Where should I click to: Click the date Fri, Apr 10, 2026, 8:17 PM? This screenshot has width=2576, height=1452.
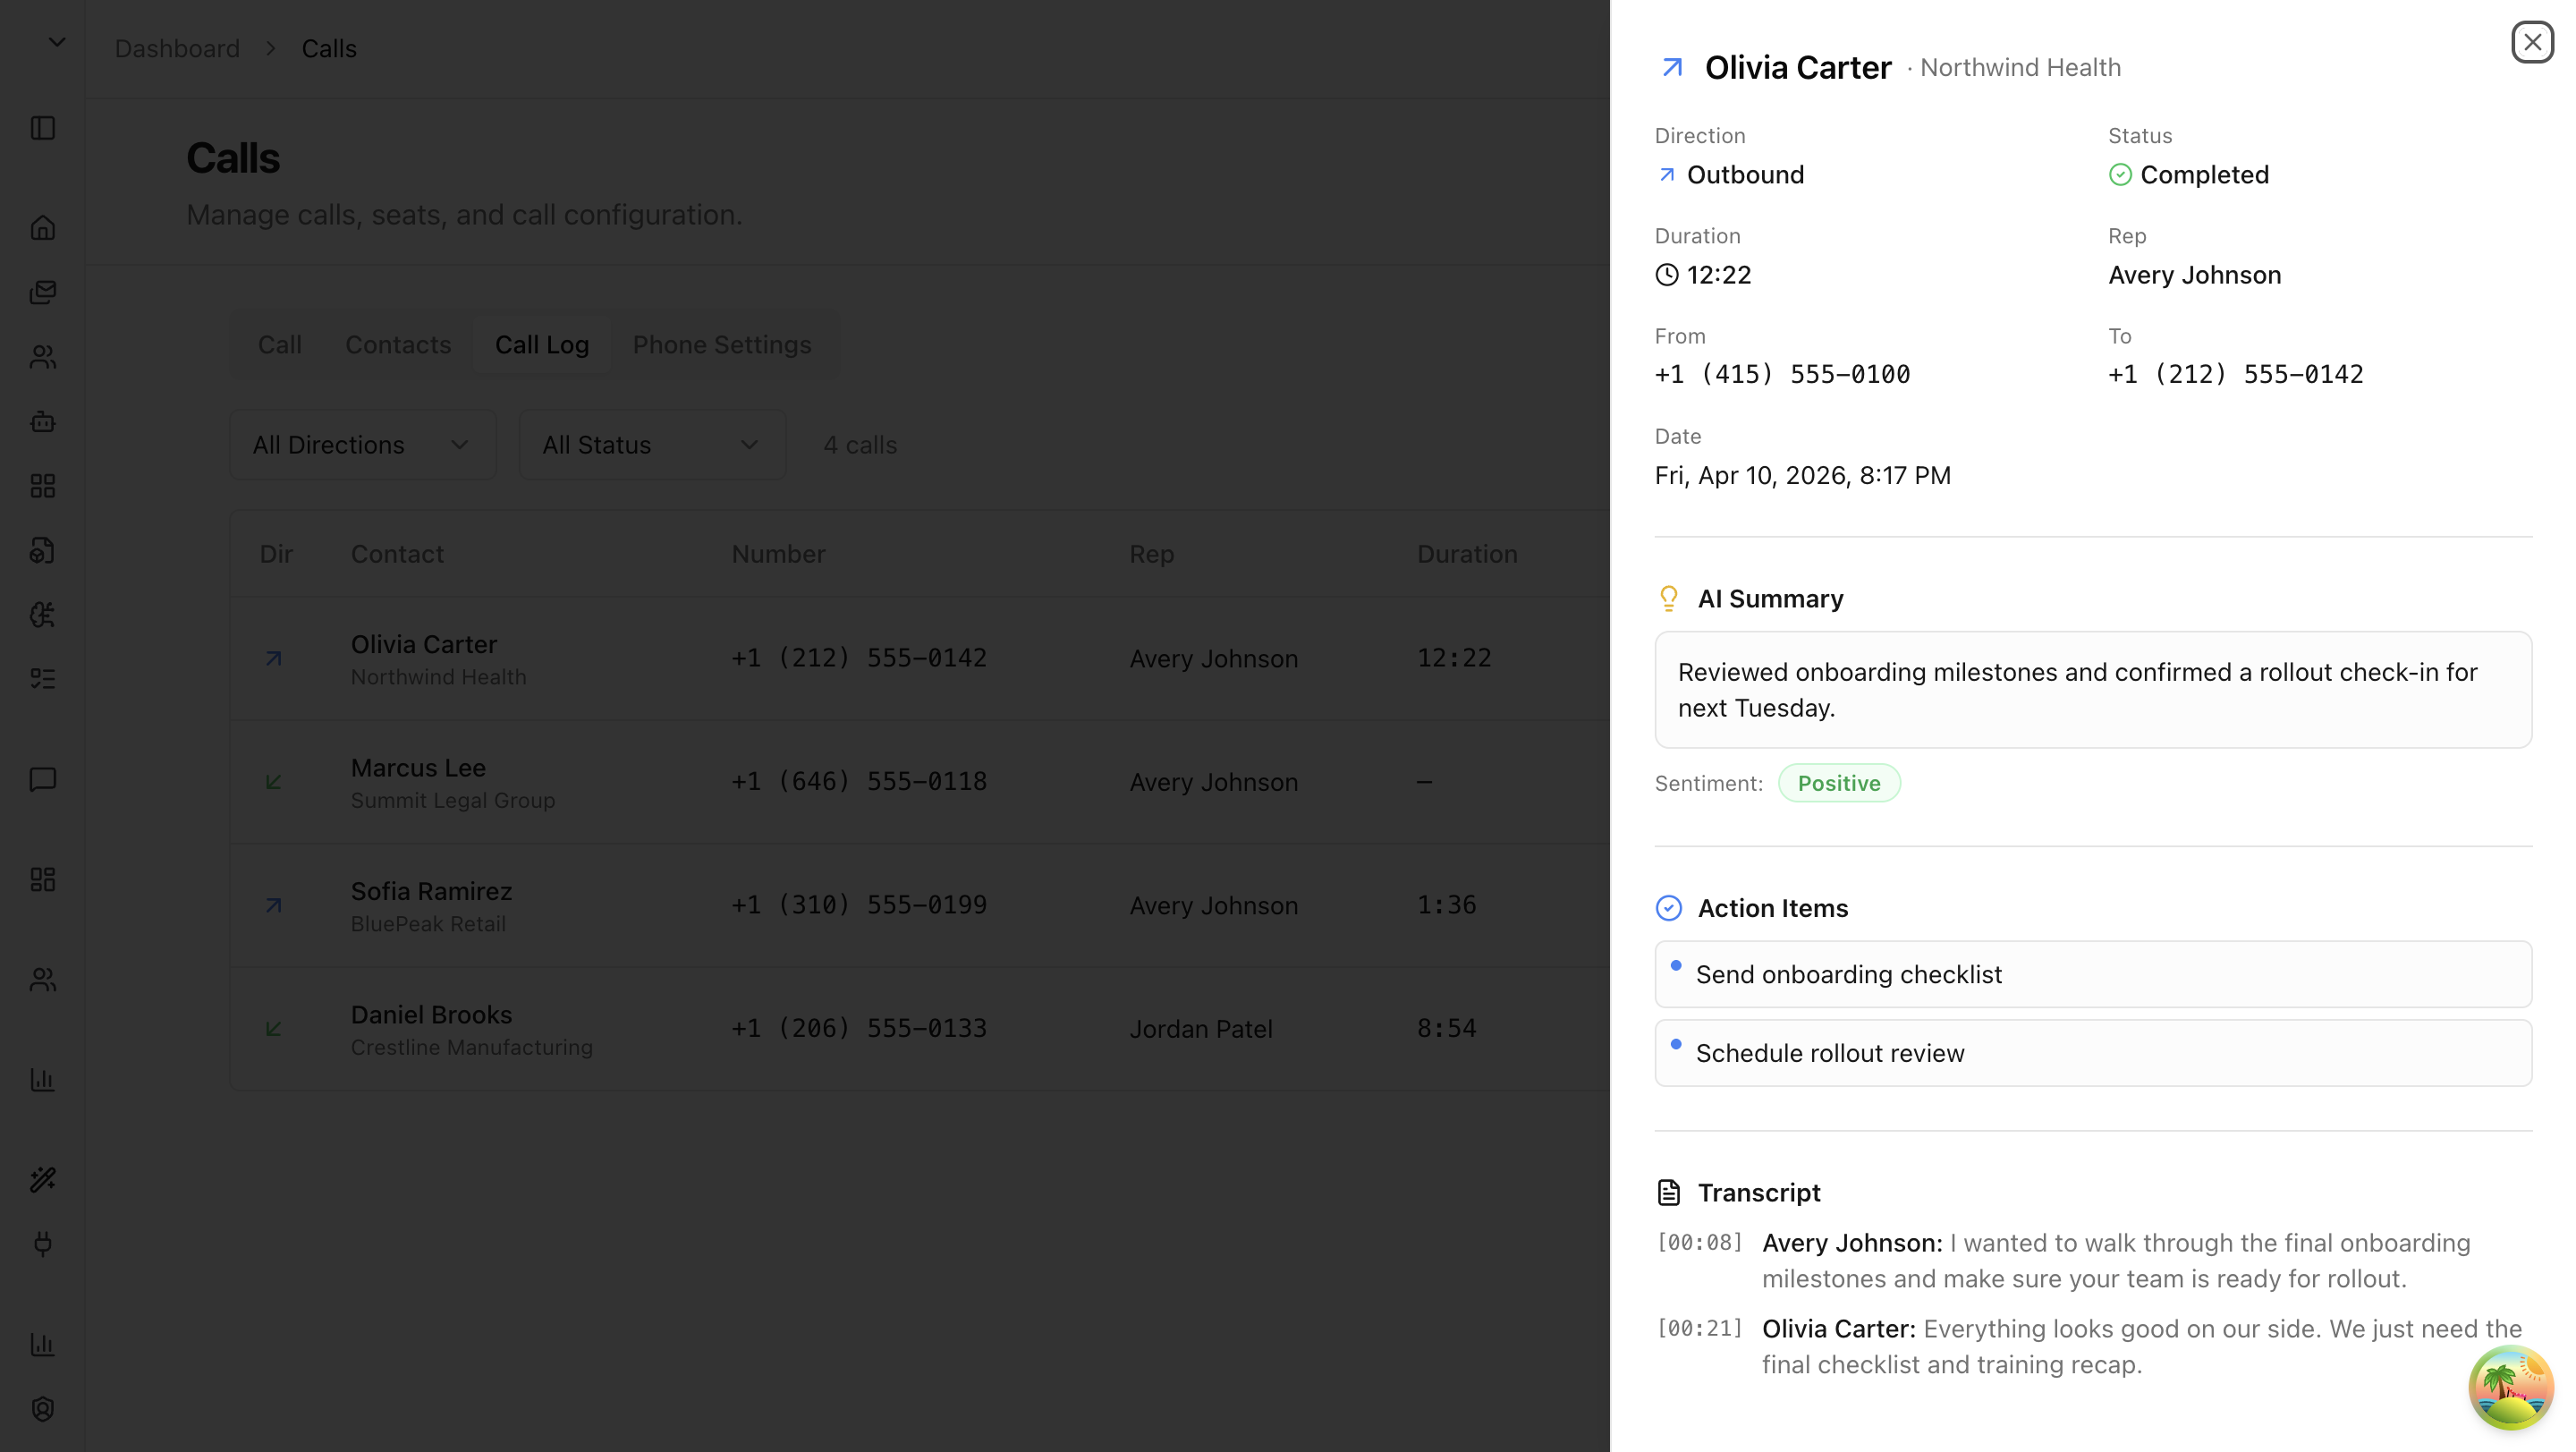(1802, 475)
